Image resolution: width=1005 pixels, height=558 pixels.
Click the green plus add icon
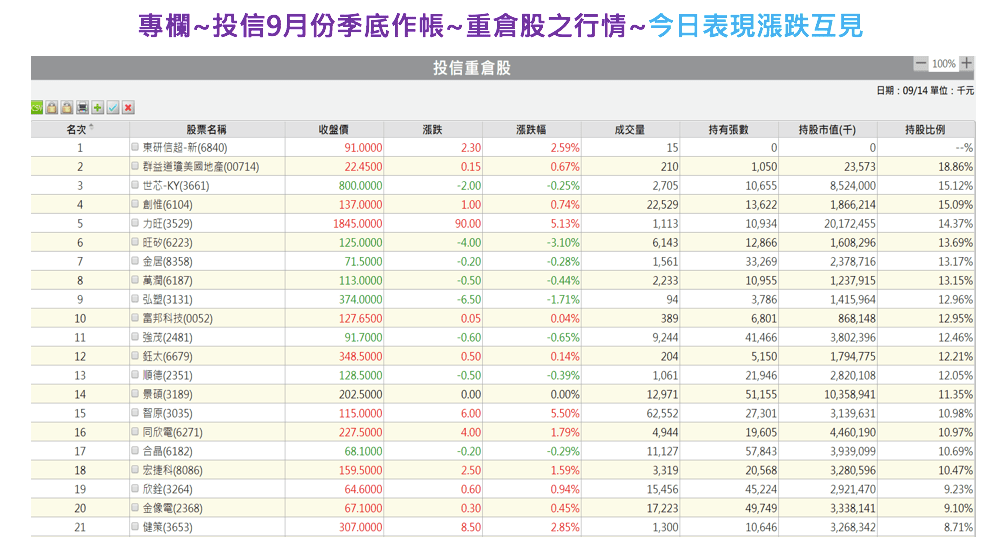tap(98, 107)
